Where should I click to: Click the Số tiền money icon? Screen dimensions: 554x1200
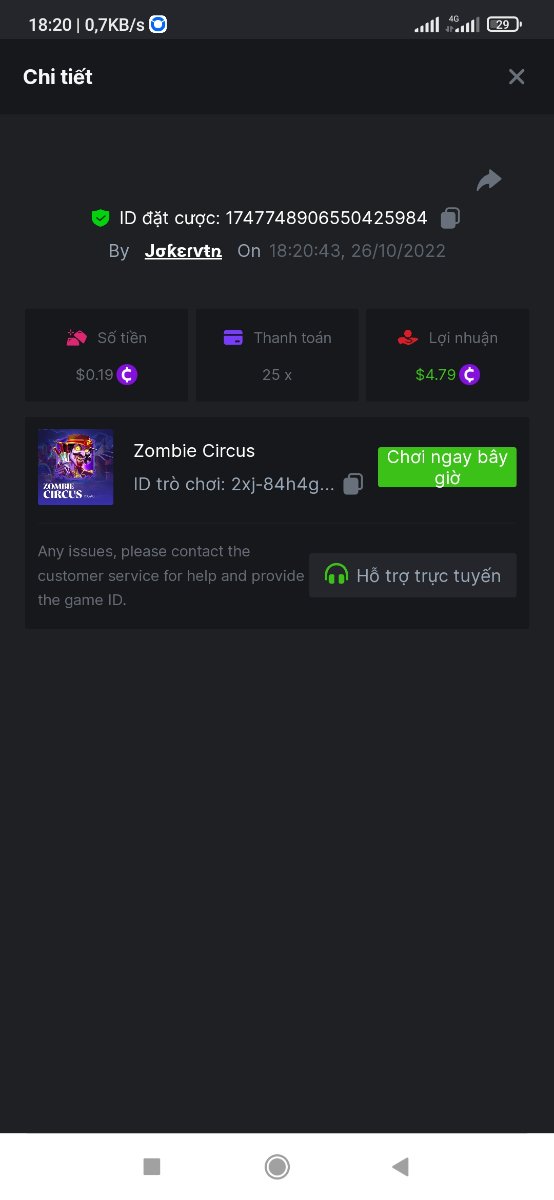(x=77, y=338)
